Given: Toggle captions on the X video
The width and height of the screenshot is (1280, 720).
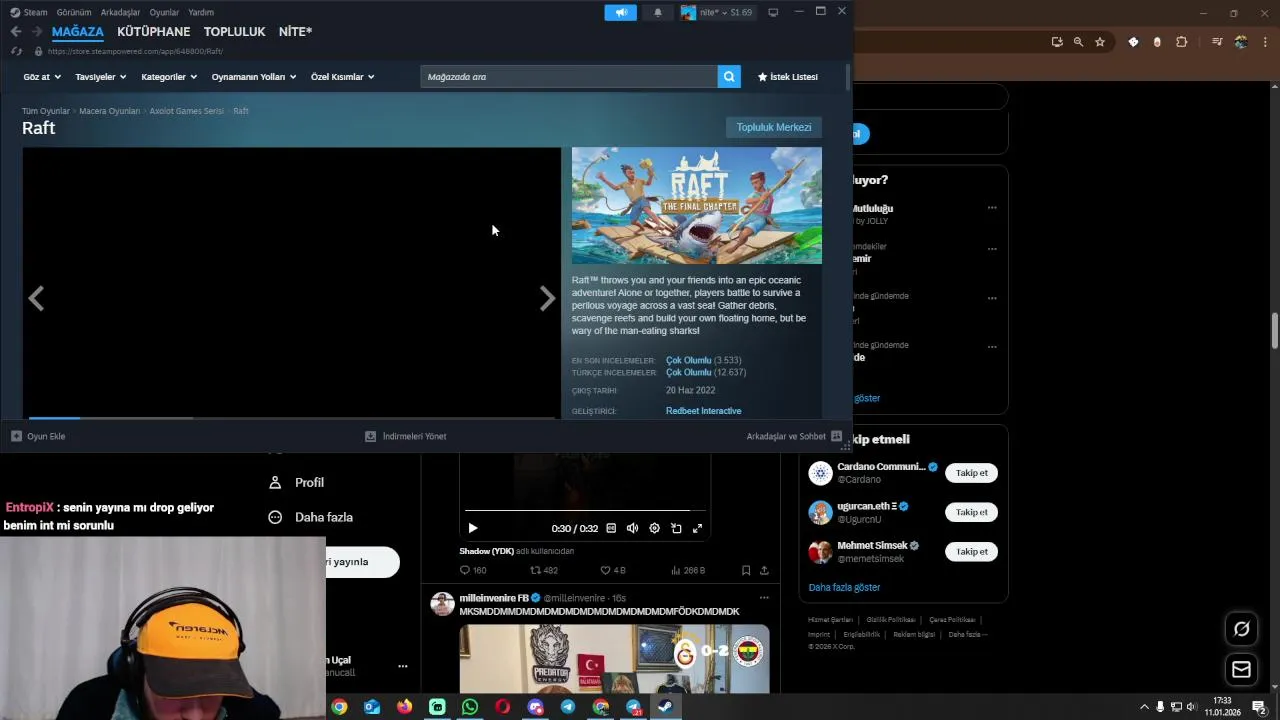Looking at the screenshot, I should tap(611, 528).
